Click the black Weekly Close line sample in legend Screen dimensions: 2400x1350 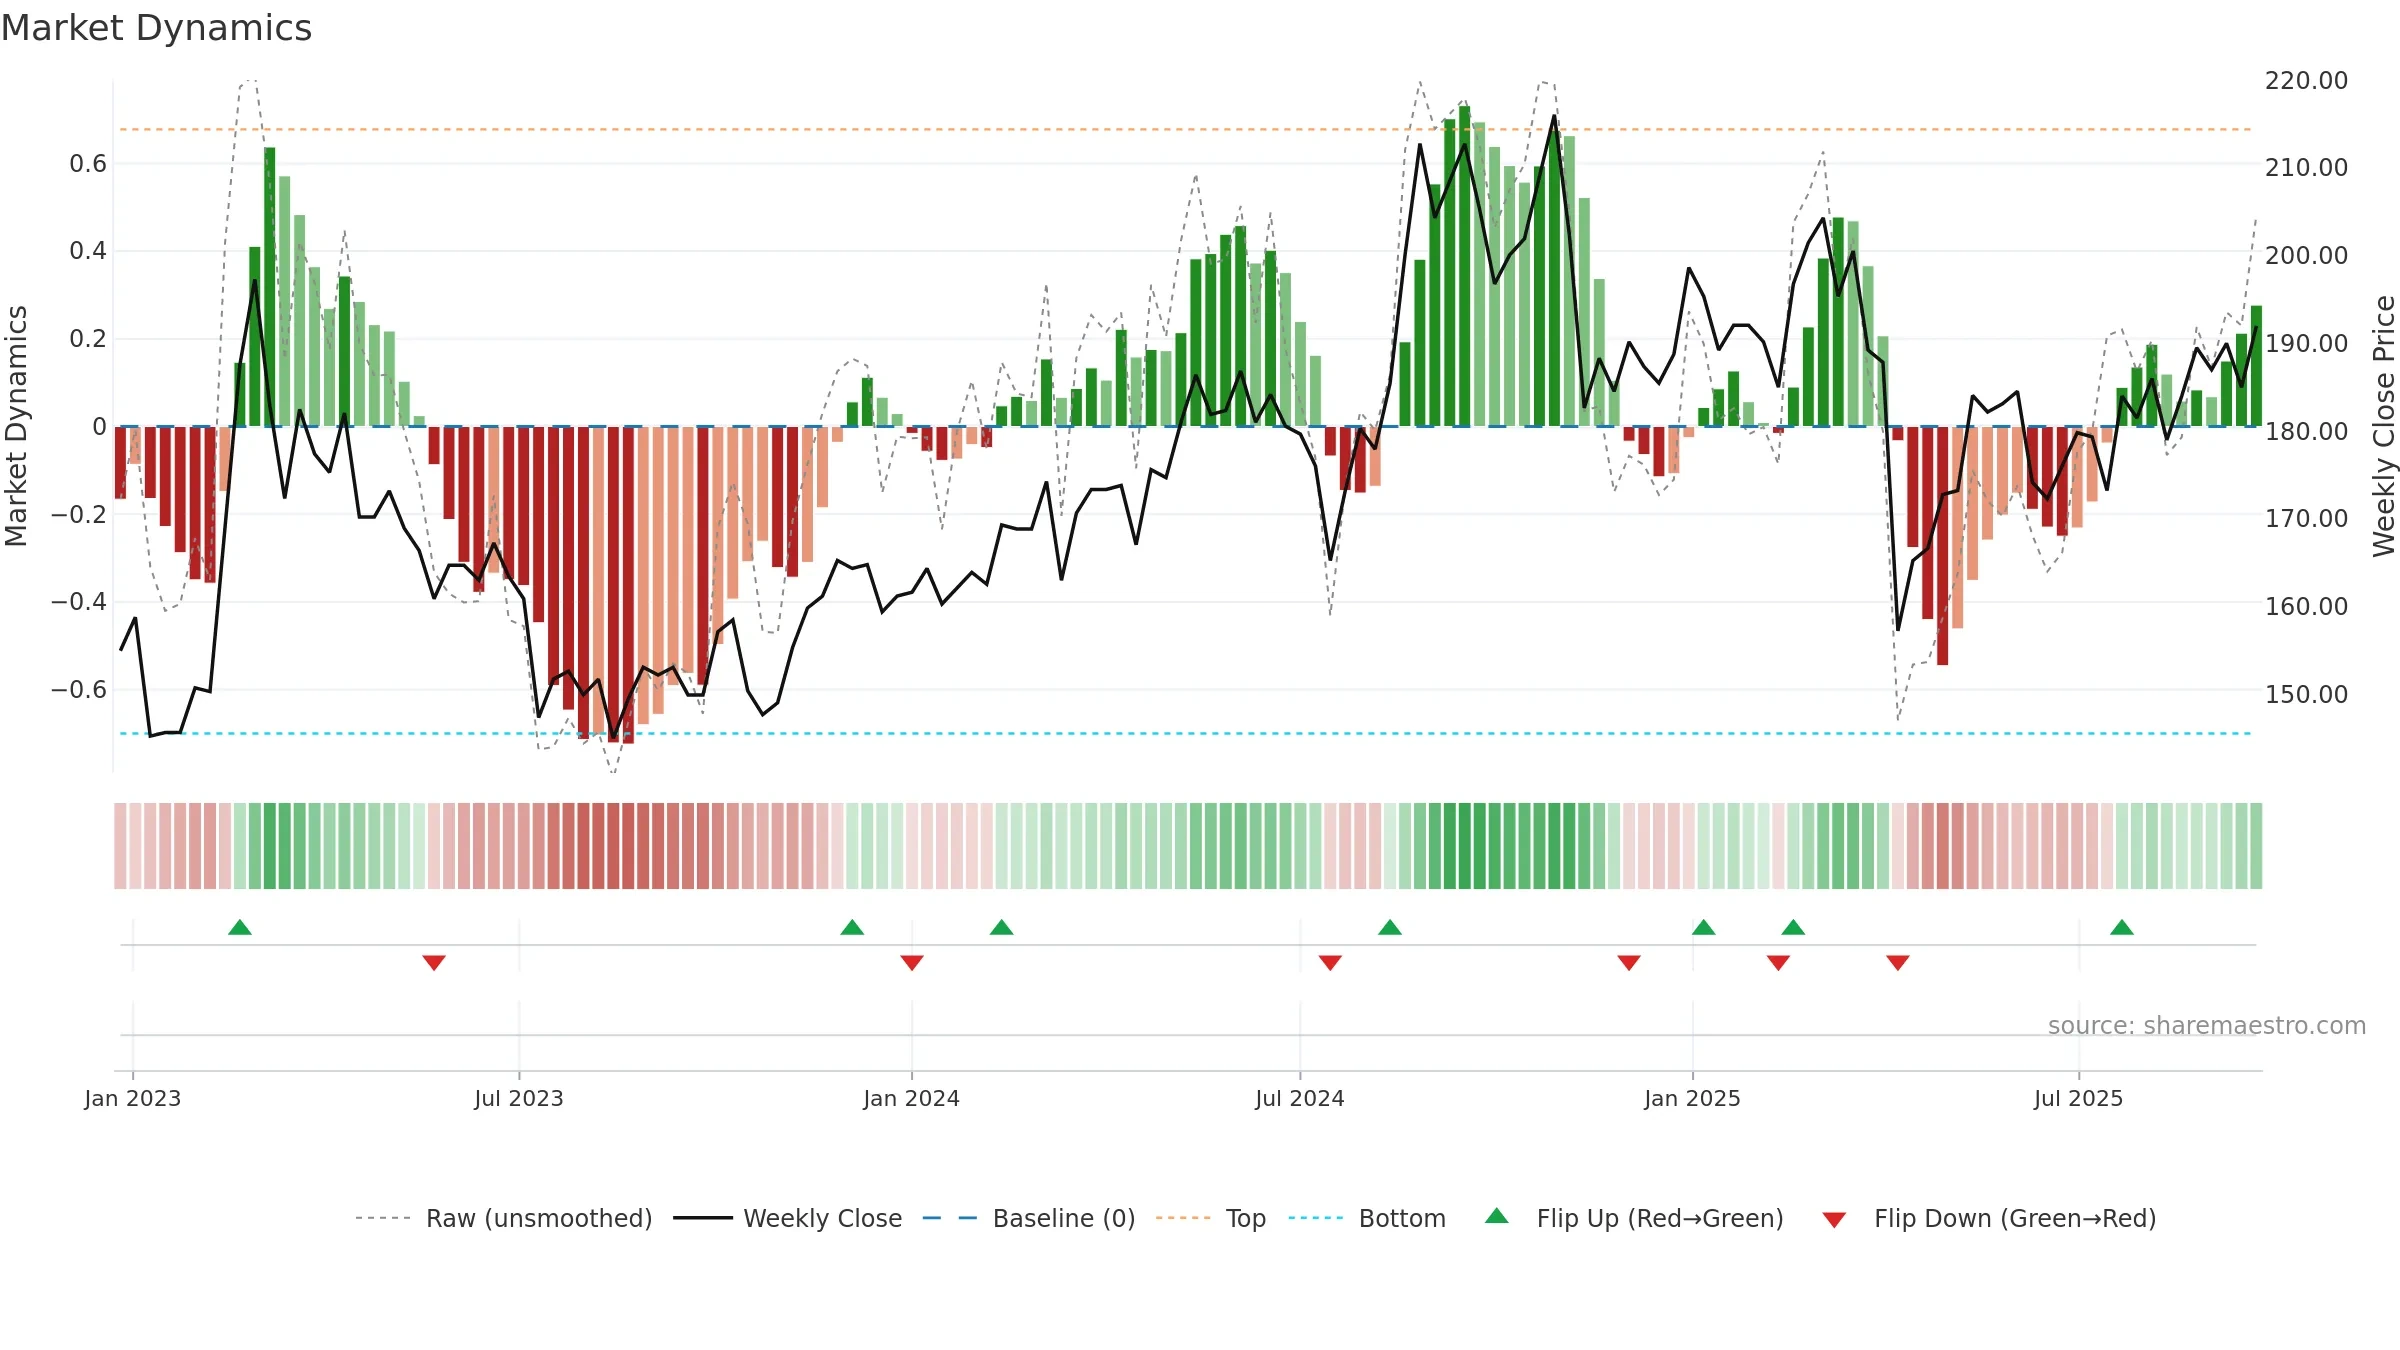(x=703, y=1218)
